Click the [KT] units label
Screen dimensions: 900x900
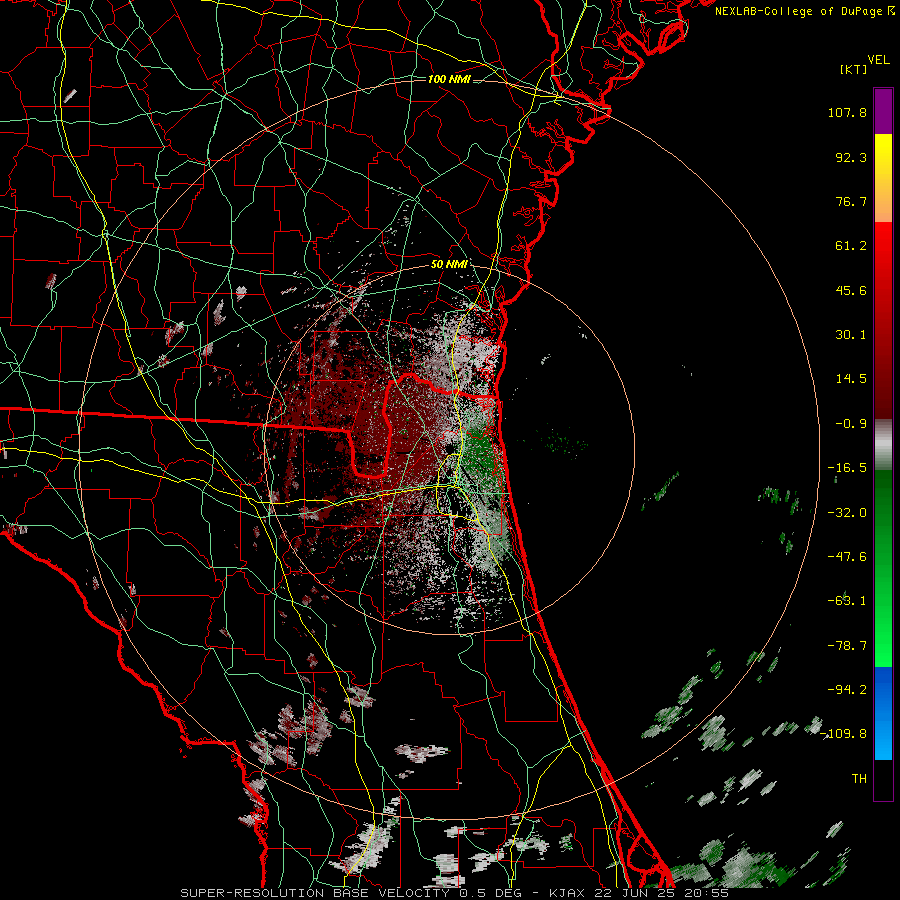click(854, 69)
